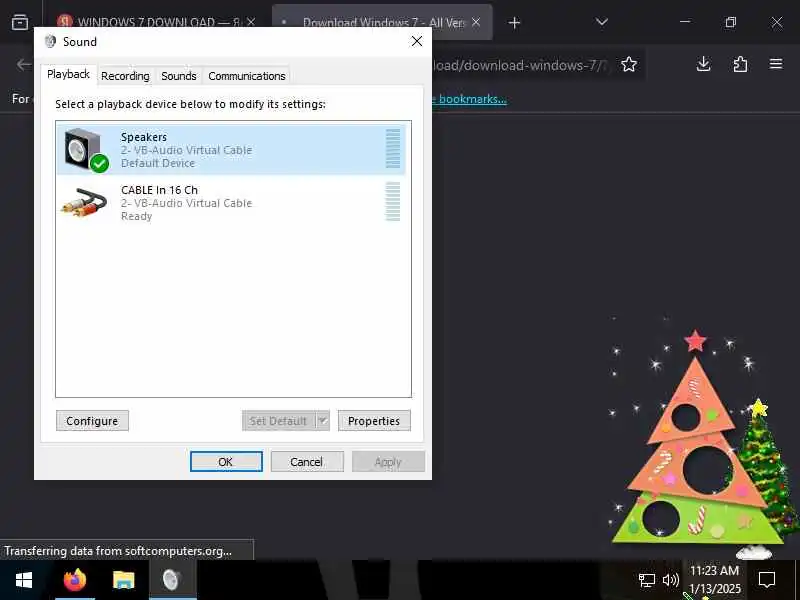Click the Configure button
This screenshot has height=600, width=800.
point(92,421)
